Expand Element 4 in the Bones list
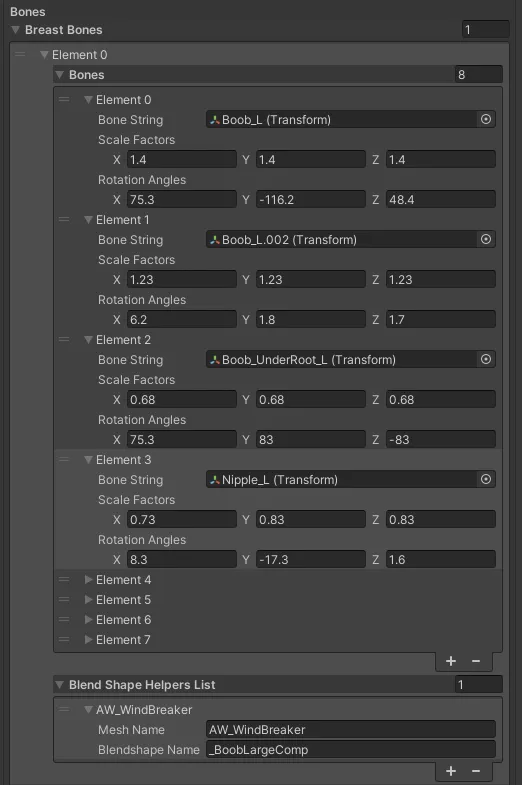 [x=89, y=580]
